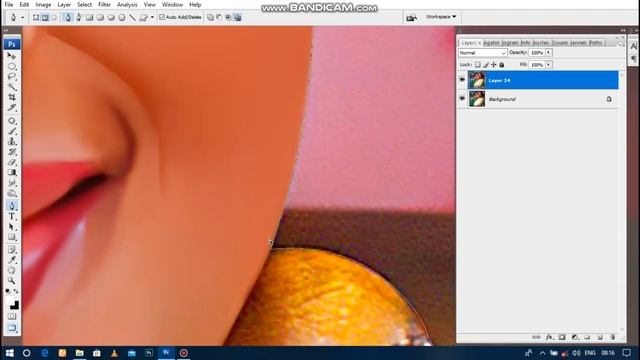Open the File menu
This screenshot has width=640, height=360.
click(9, 4)
